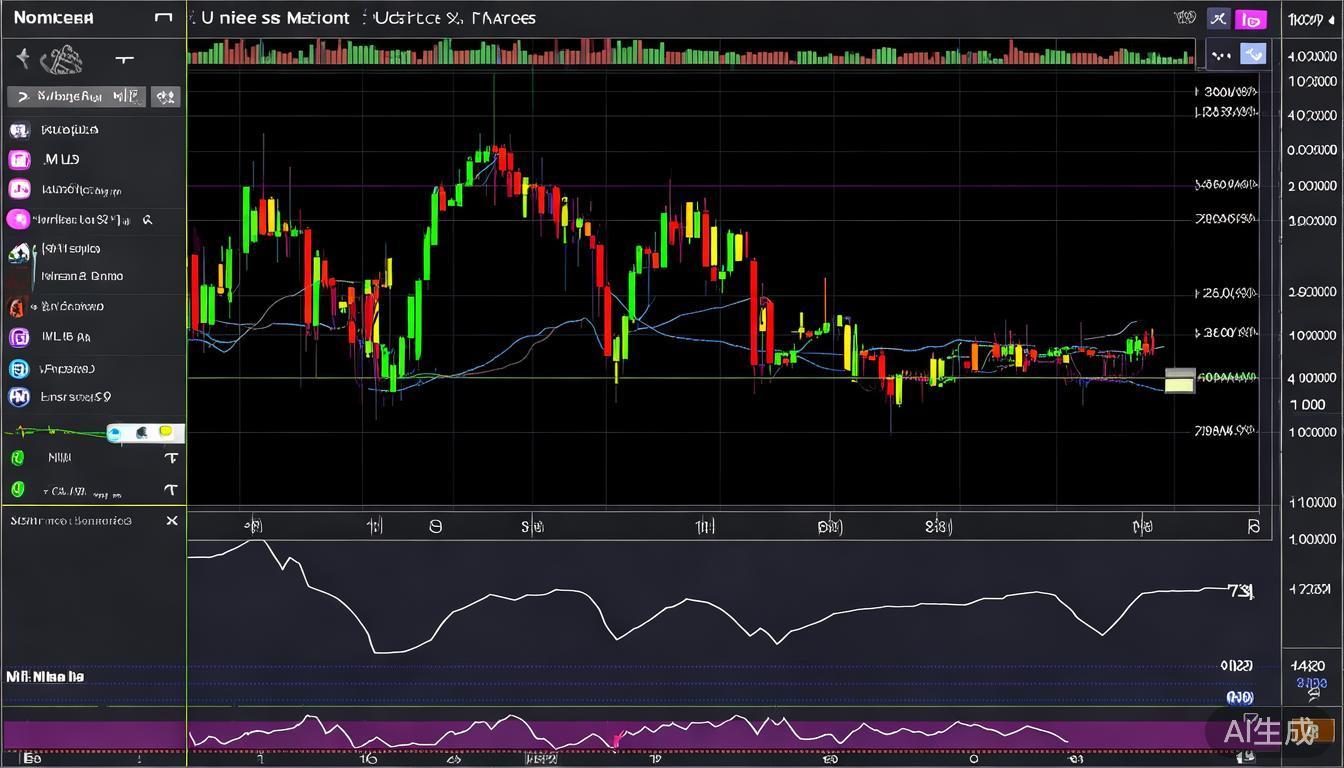Screen dimensions: 1344x768
Task: Click the small icon button right of the sidebar search
Action: (x=165, y=97)
